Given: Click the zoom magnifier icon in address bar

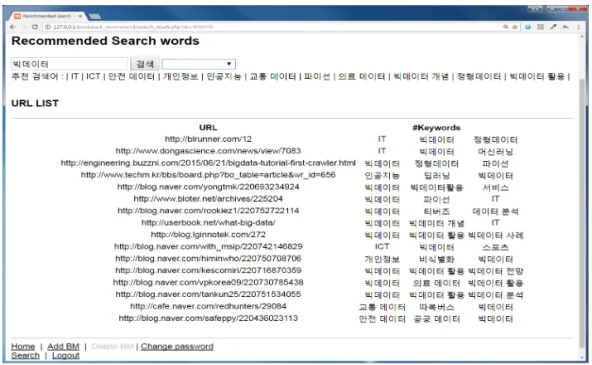Looking at the screenshot, I should [506, 27].
